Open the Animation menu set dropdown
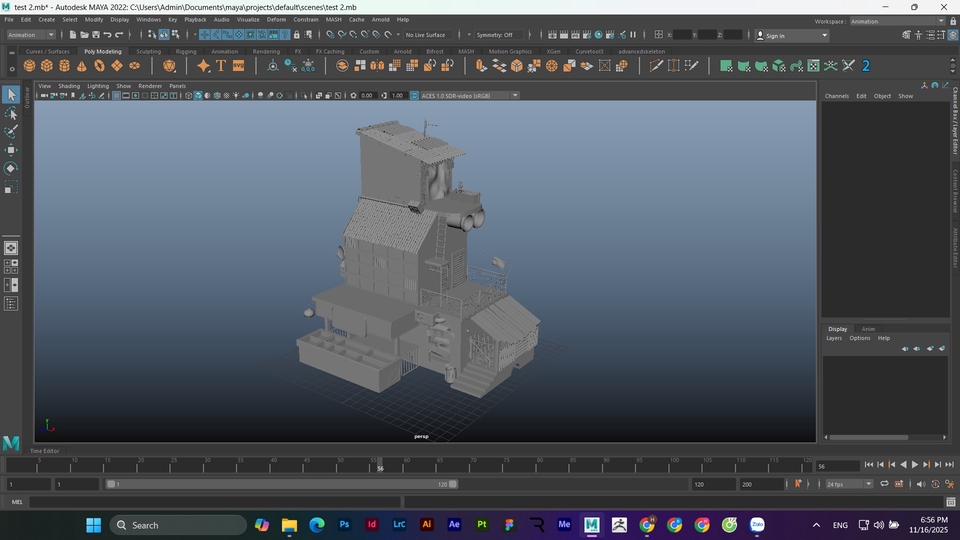This screenshot has width=960, height=540. [31, 35]
